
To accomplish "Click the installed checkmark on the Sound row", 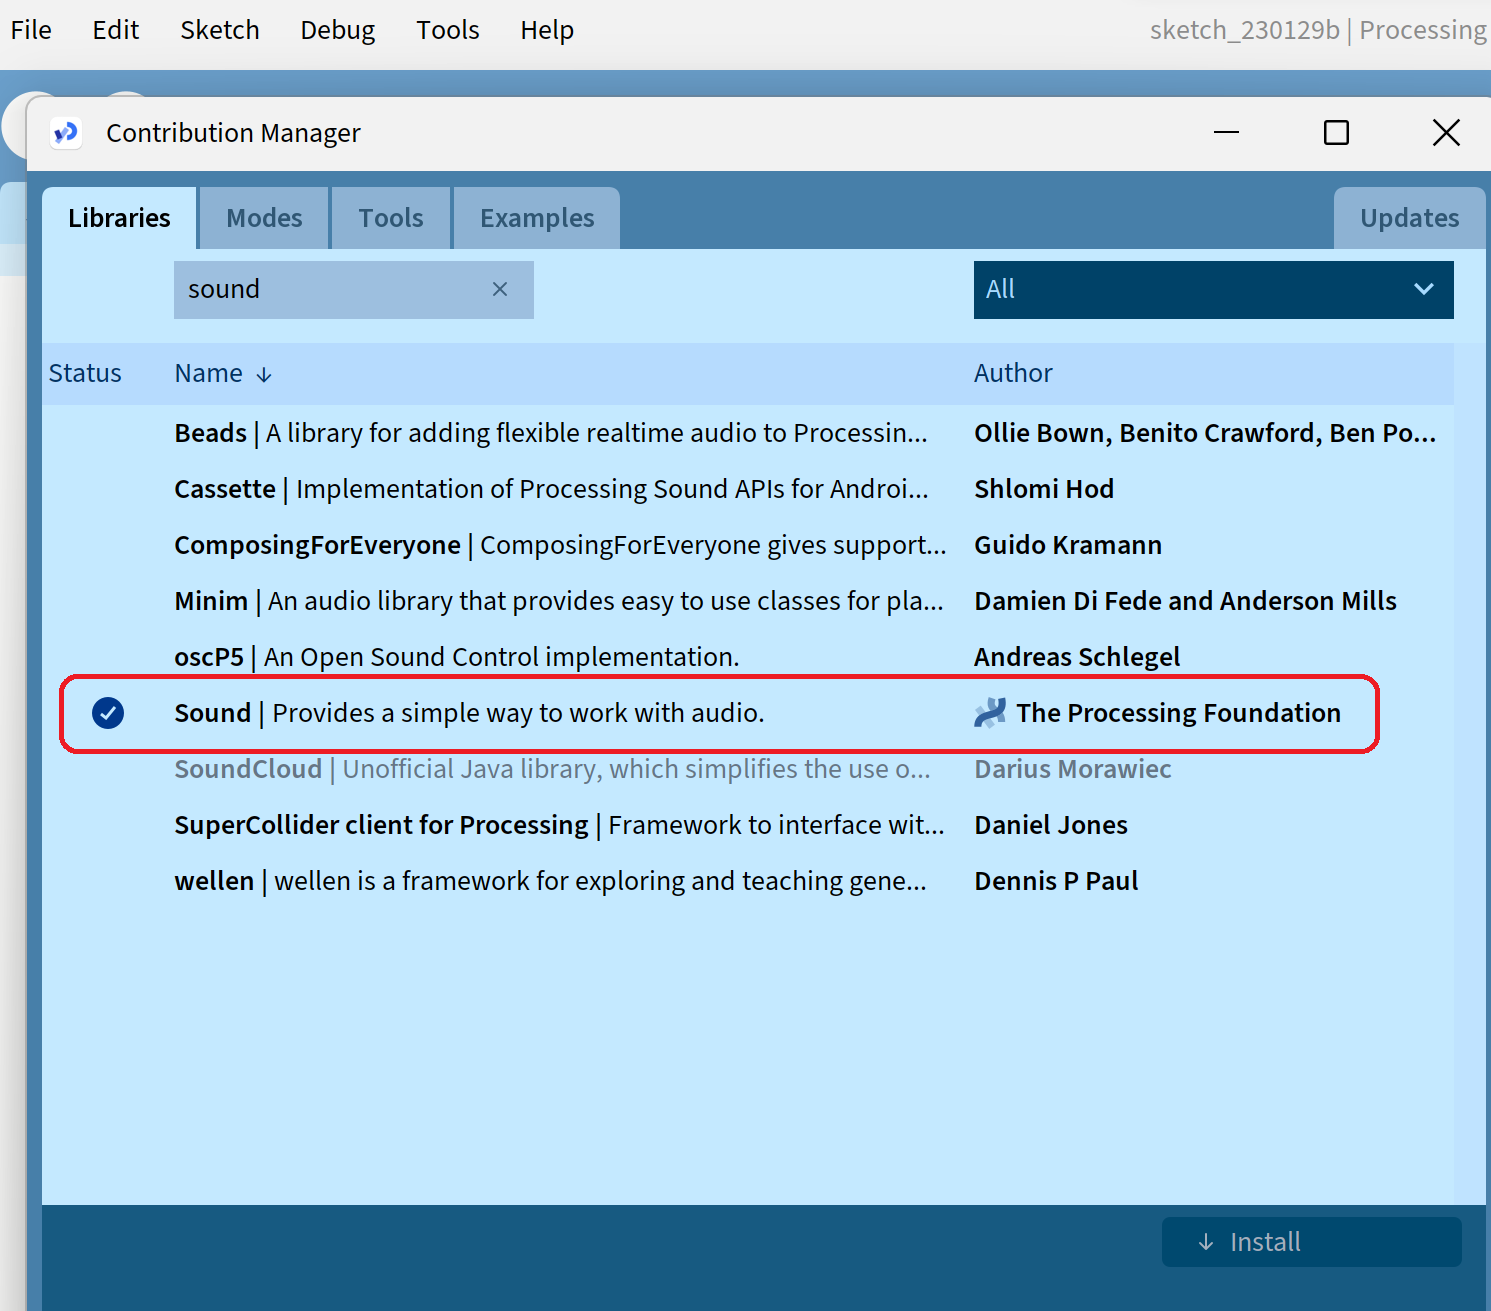I will tap(108, 713).
